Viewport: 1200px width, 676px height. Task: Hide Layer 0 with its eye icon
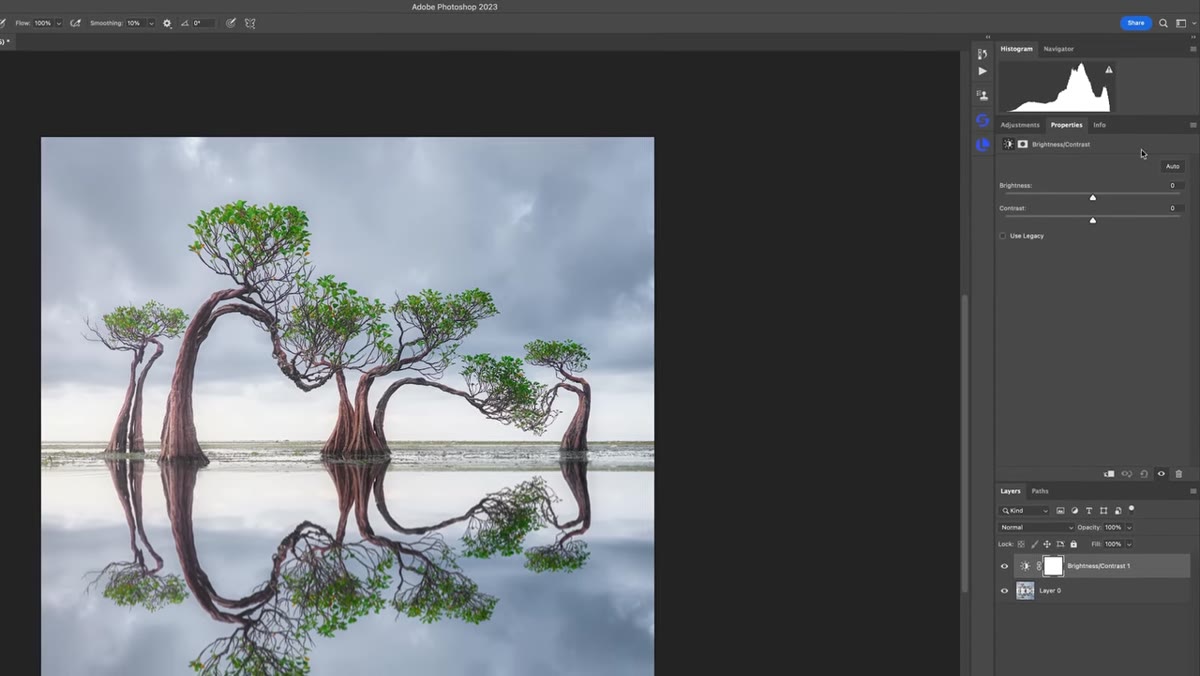coord(1005,591)
